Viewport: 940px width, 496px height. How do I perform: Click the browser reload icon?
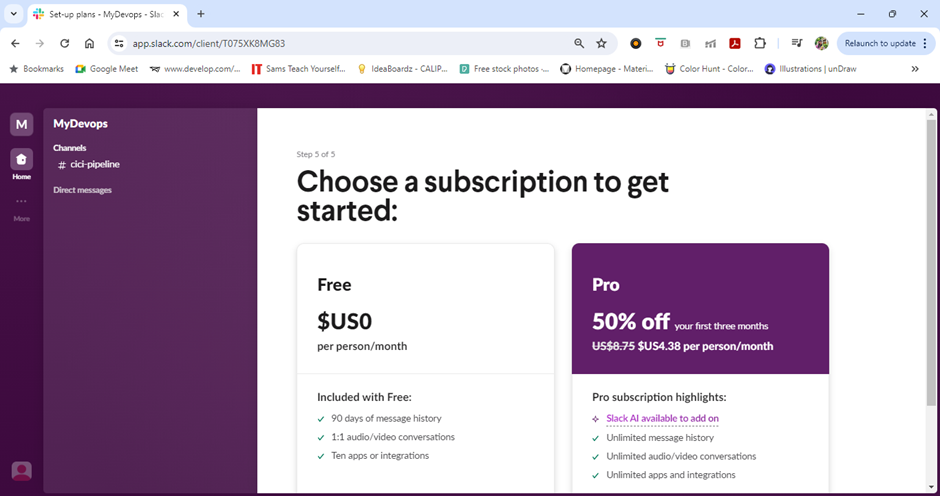click(x=65, y=44)
